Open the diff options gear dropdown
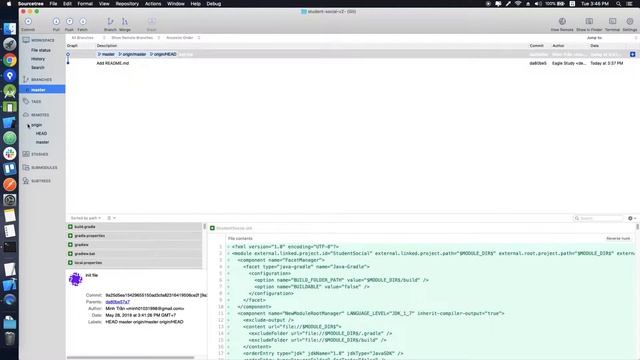Viewport: 640px width, 360px height. (x=632, y=218)
